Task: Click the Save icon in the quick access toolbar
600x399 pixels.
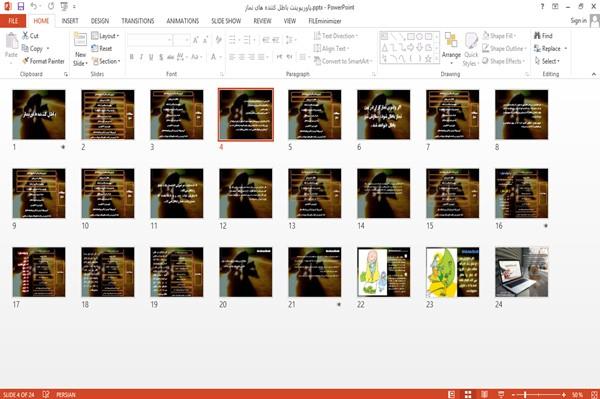Action: pyautogui.click(x=21, y=7)
